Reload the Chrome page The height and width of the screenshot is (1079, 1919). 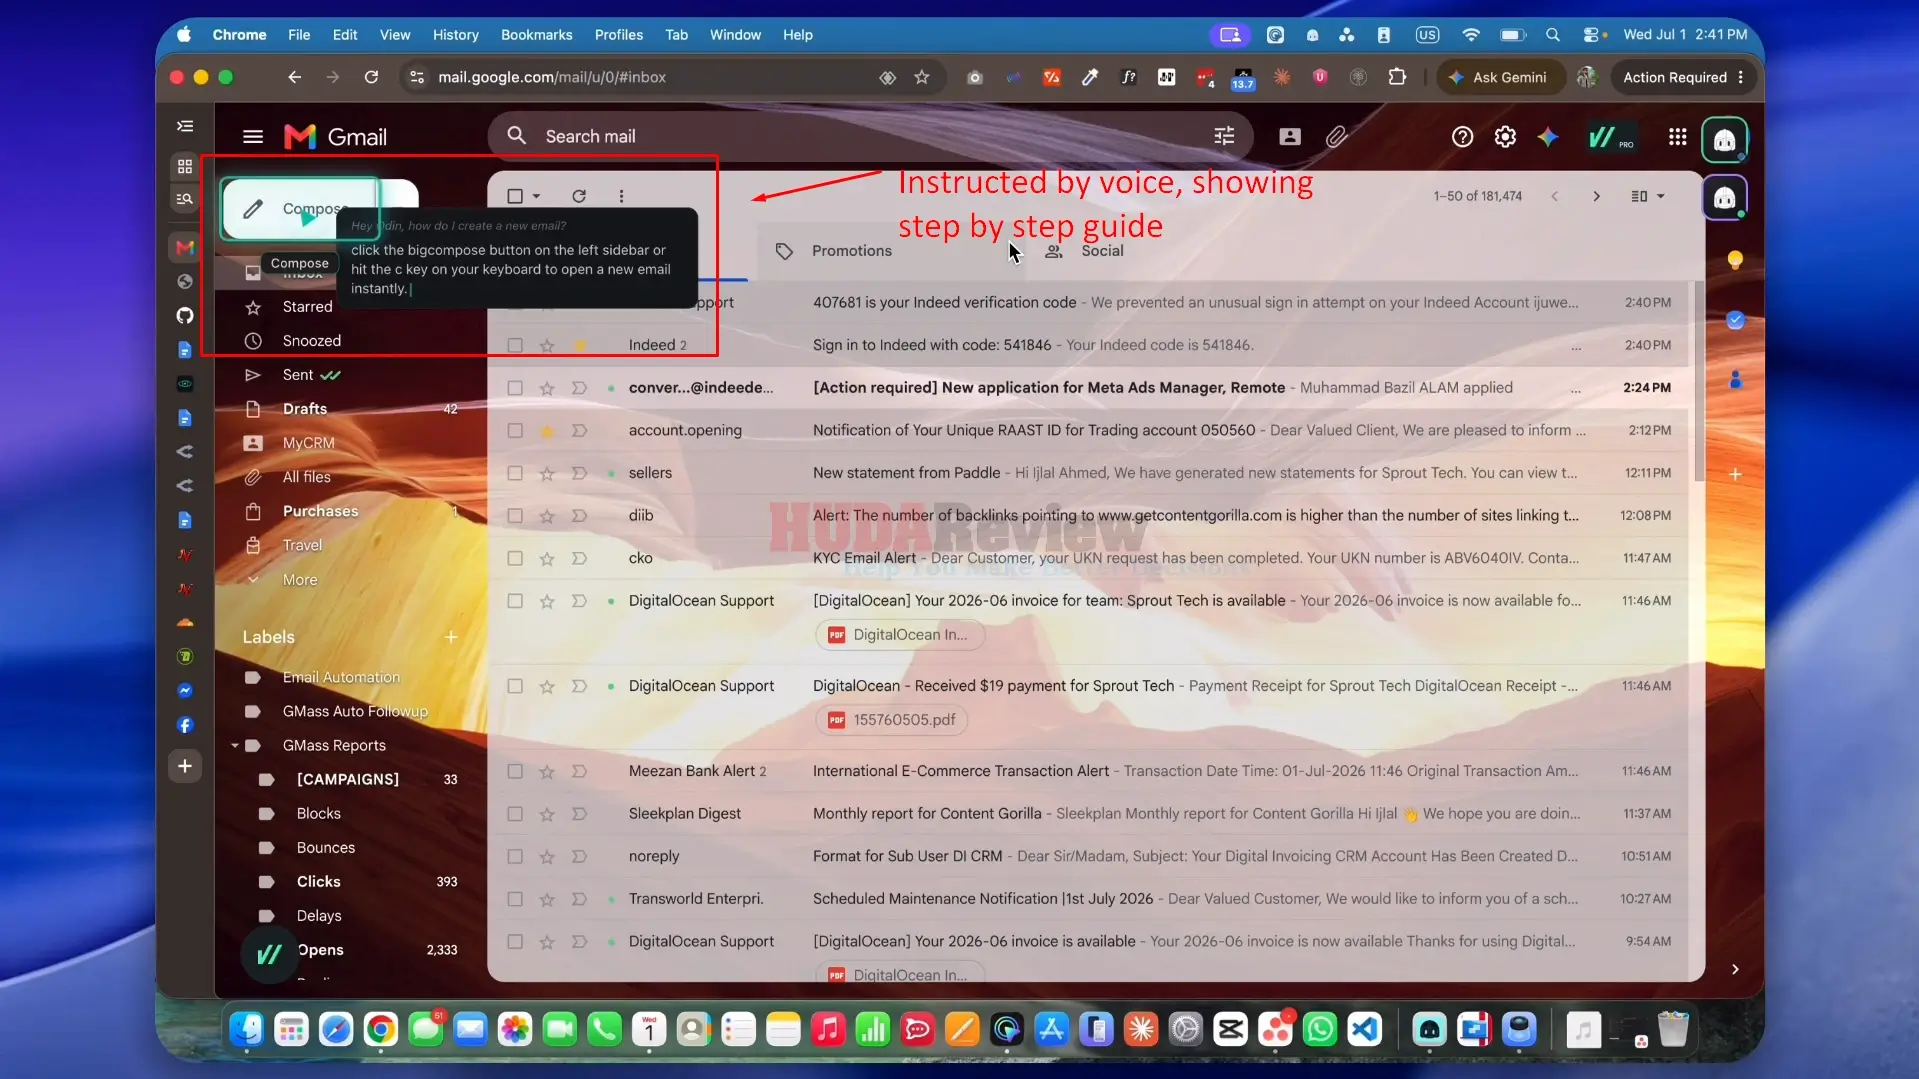[371, 77]
